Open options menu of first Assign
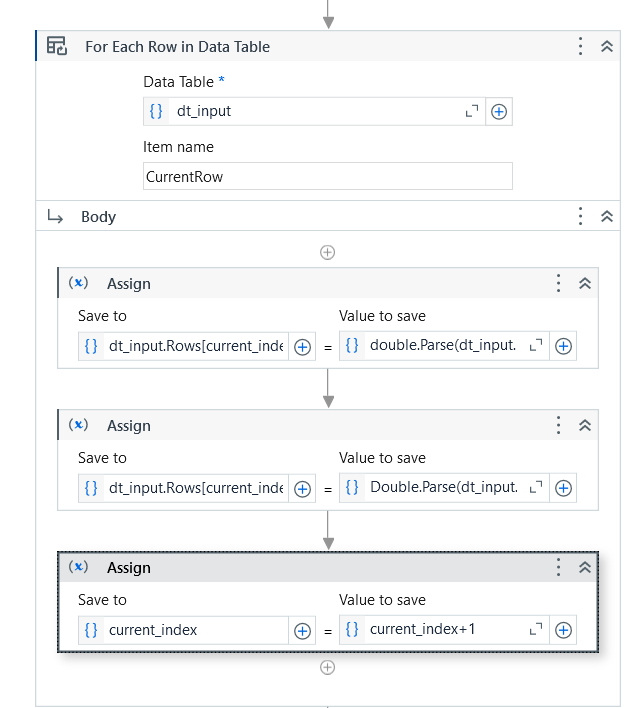The width and height of the screenshot is (634, 708). 559,283
